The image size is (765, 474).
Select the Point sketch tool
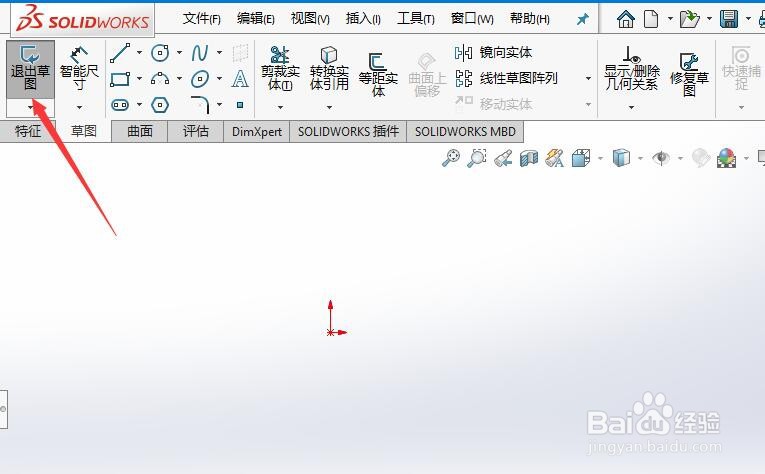(240, 105)
